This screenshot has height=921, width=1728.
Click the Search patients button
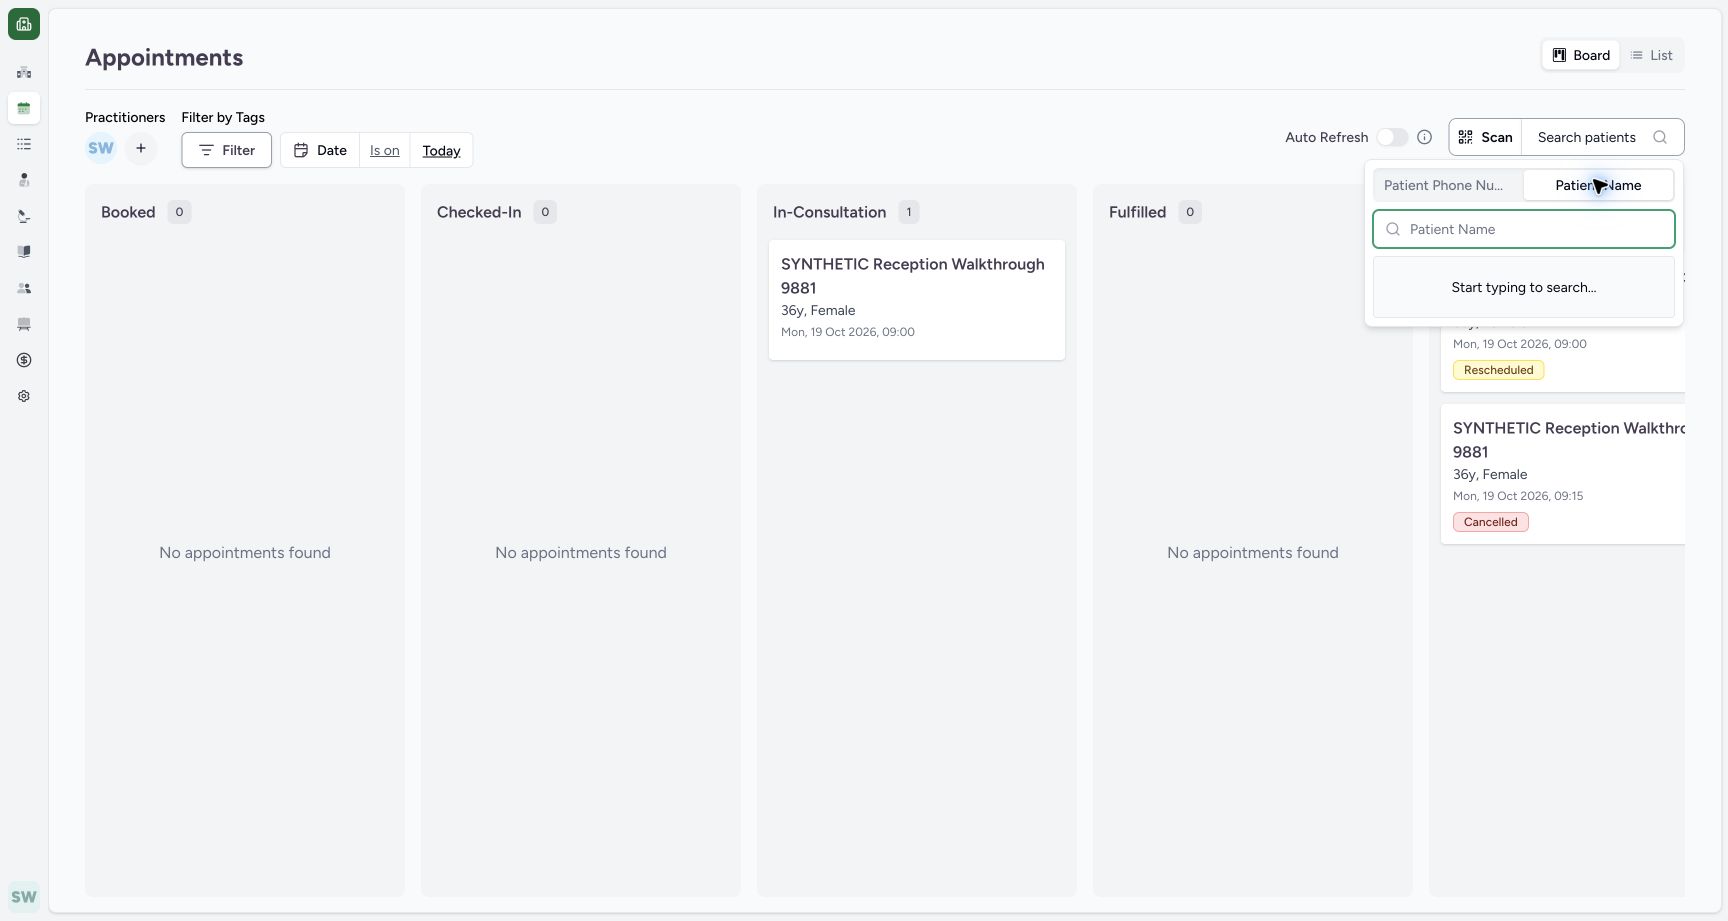pos(1603,137)
